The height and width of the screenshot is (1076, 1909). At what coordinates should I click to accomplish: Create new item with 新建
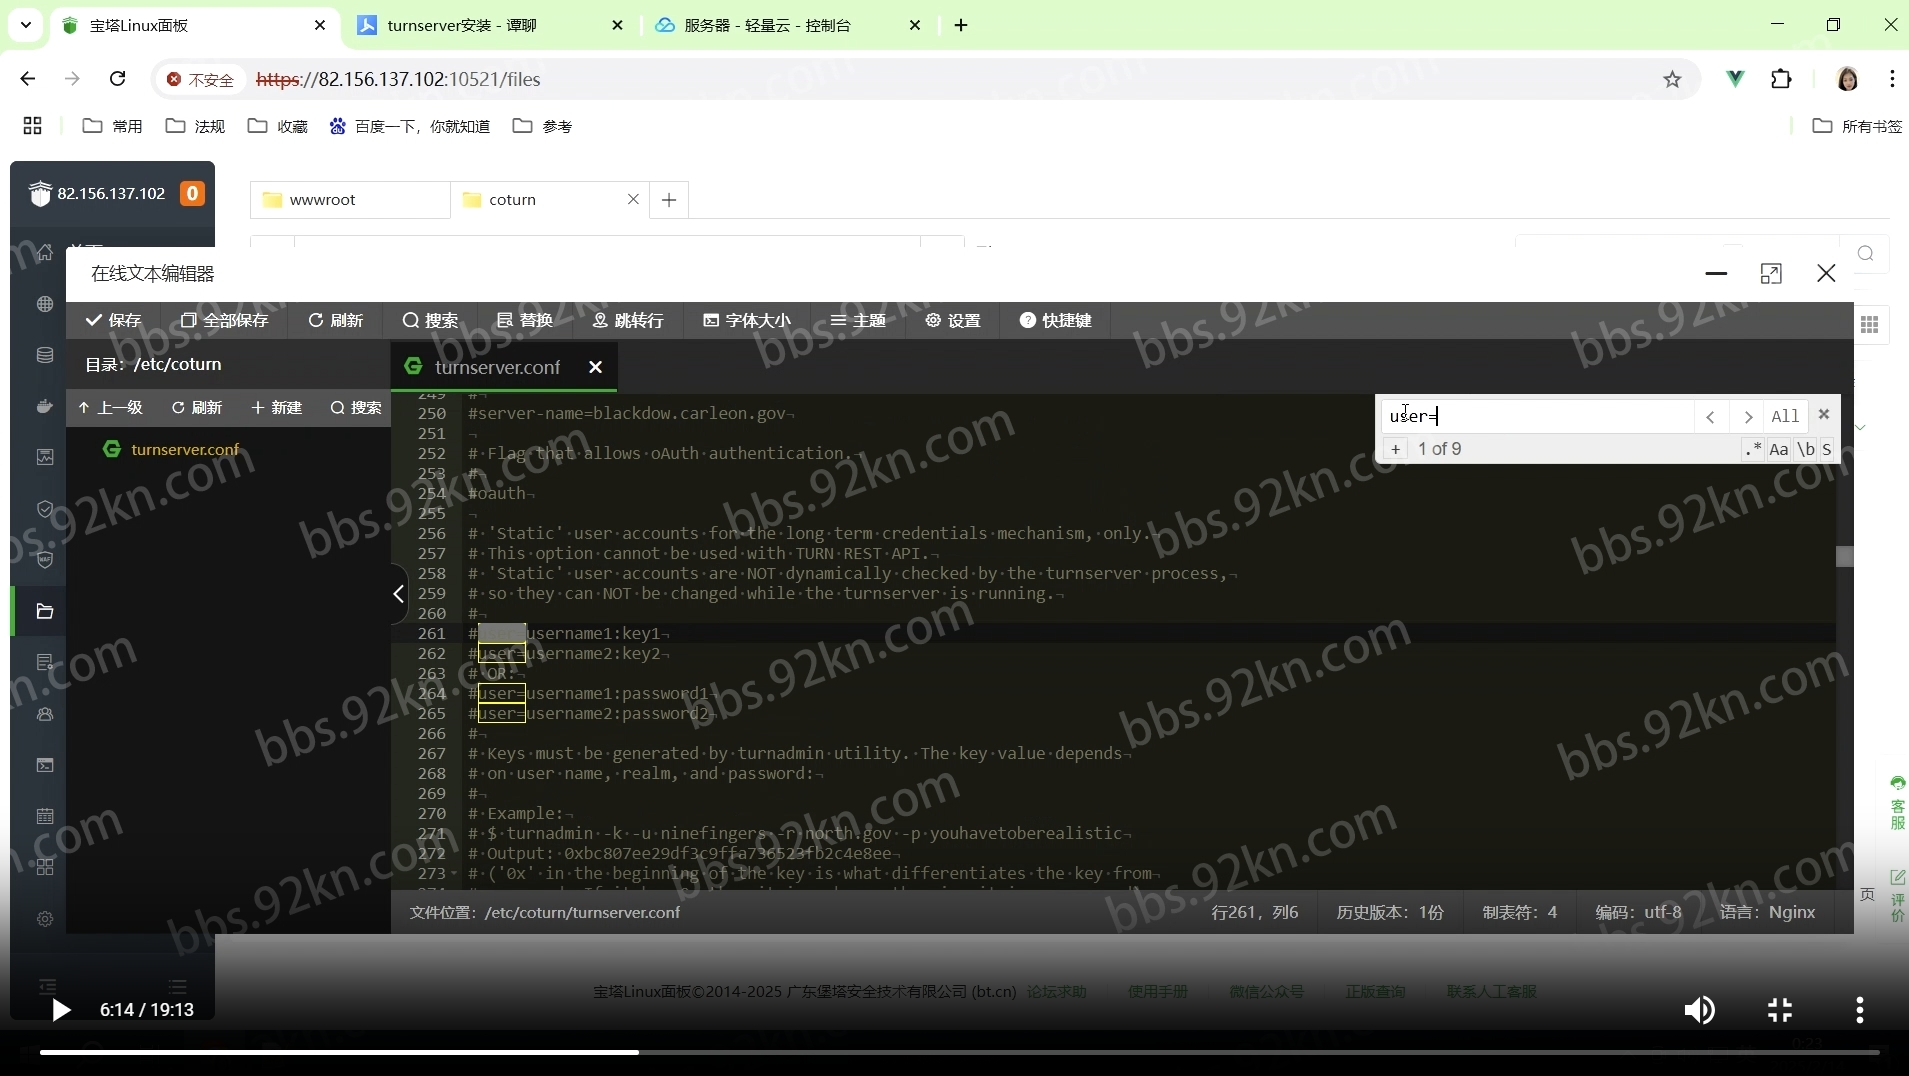tap(277, 407)
